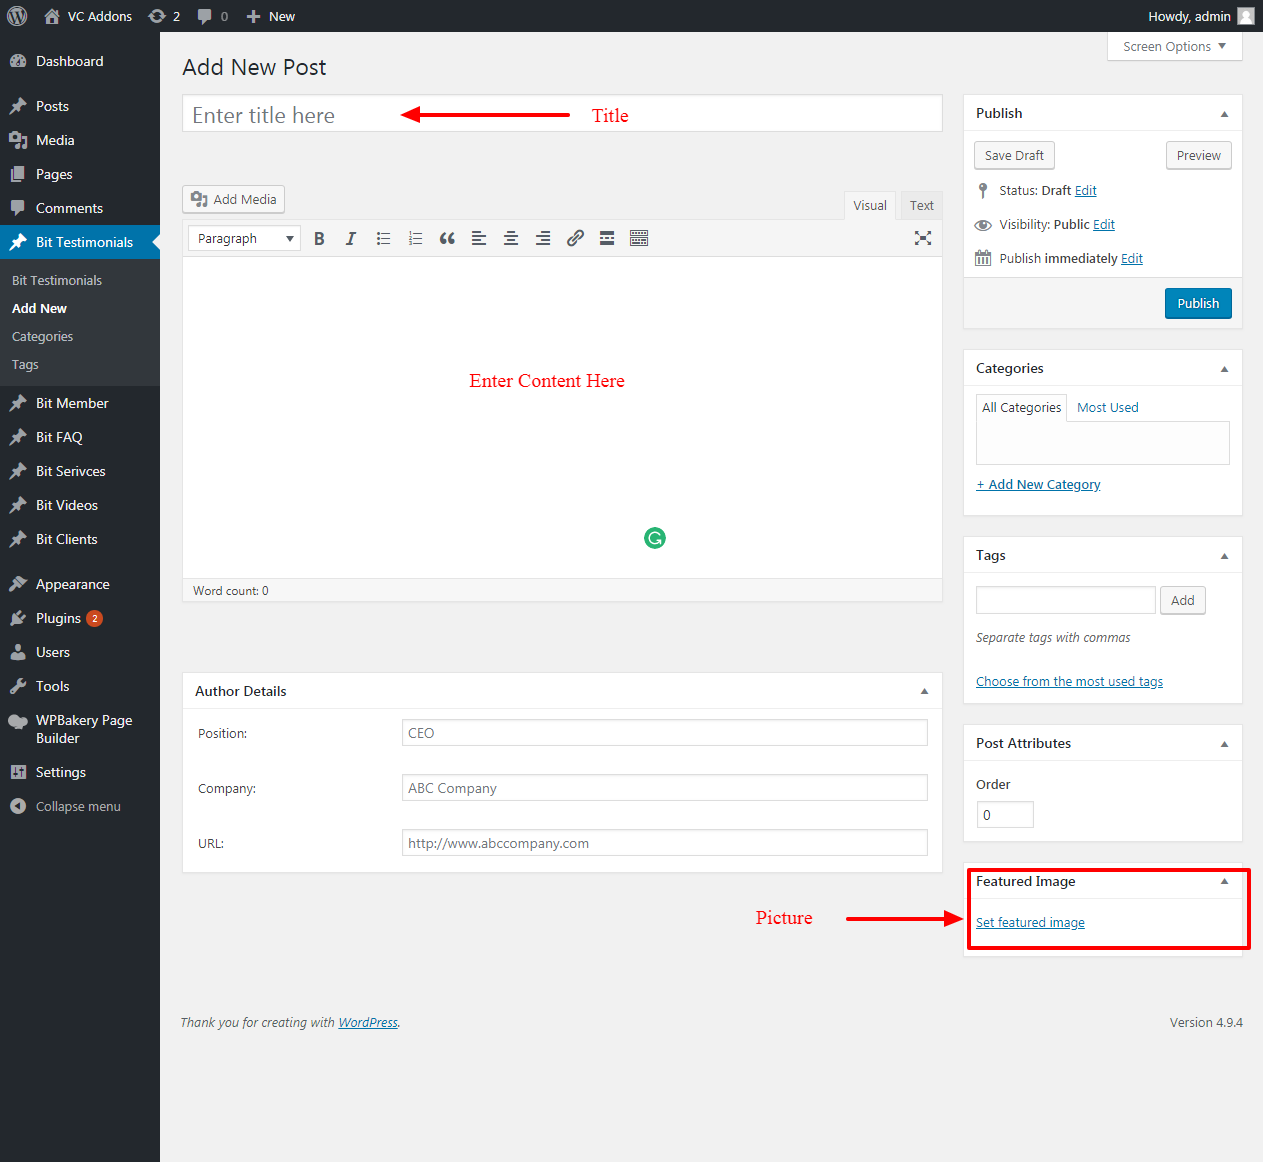Enable distraction-free writing mode icon

pos(922,238)
